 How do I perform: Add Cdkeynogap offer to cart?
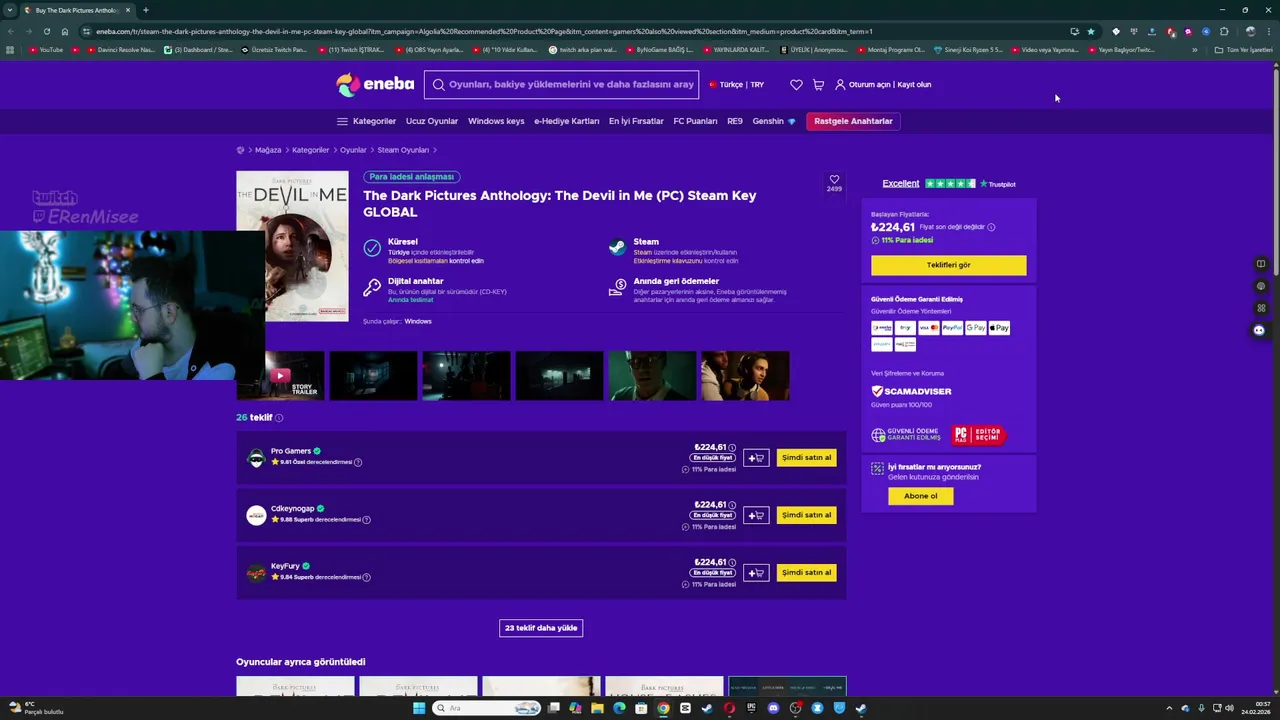pyautogui.click(x=756, y=515)
